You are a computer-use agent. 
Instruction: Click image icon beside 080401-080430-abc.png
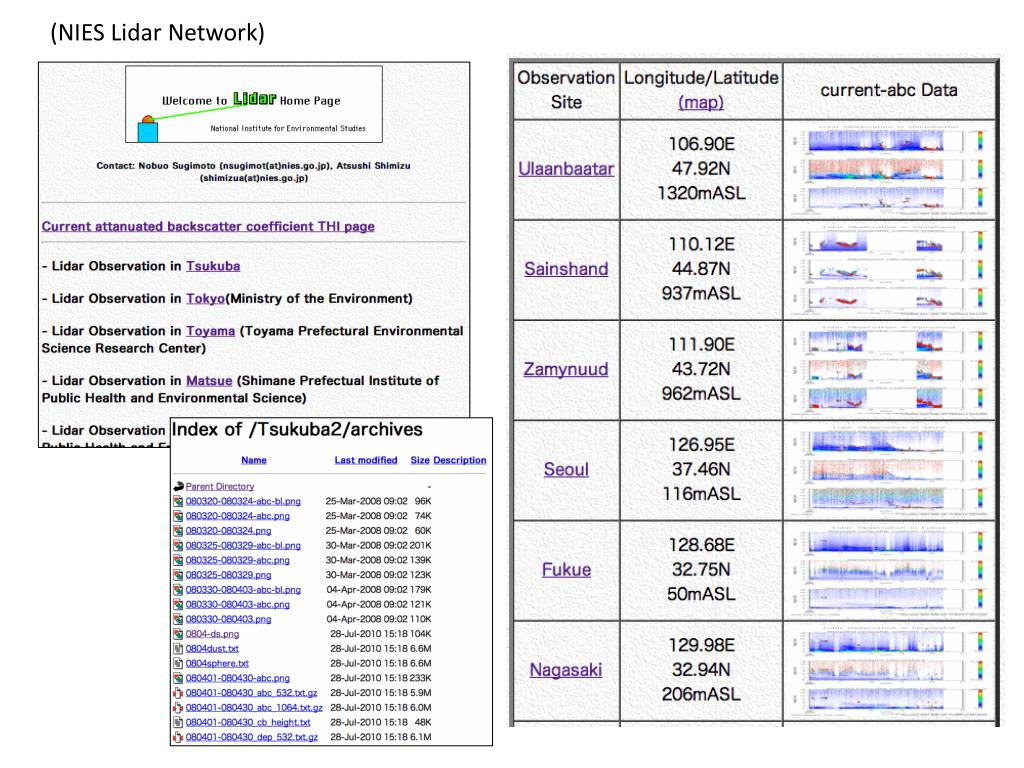[x=178, y=678]
